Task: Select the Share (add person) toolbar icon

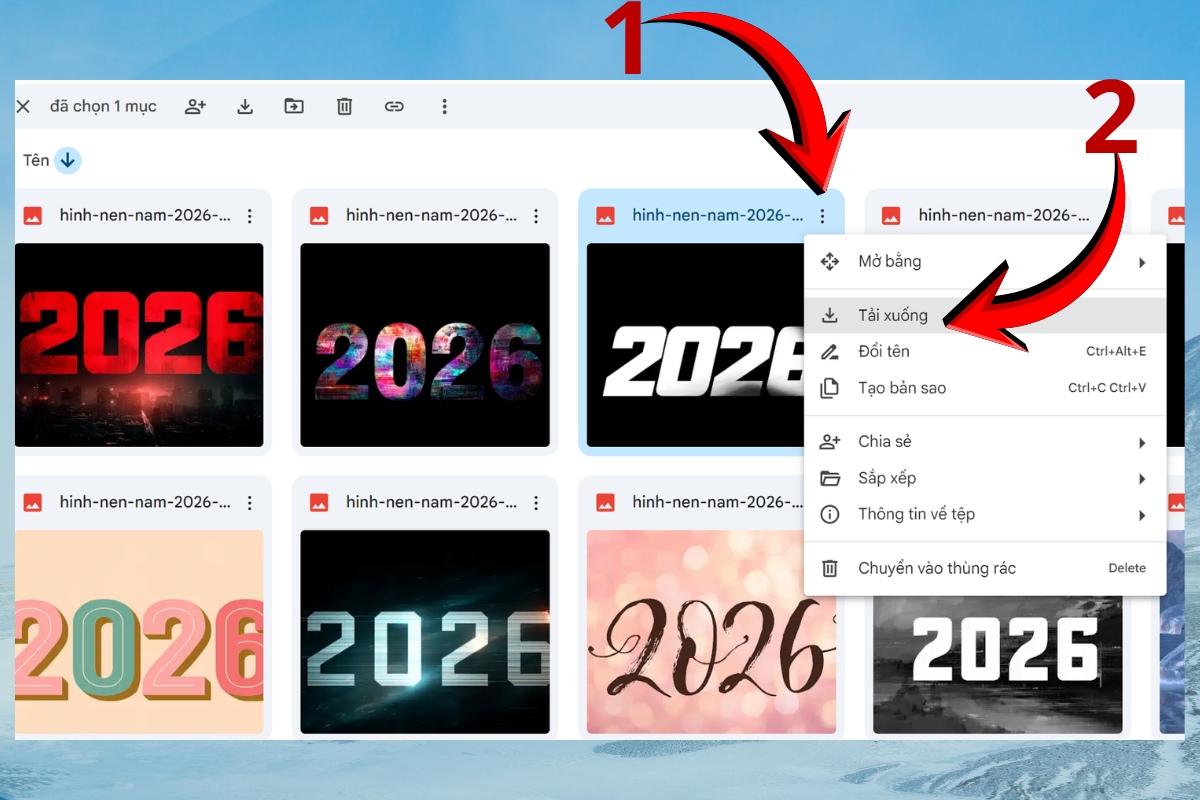Action: (196, 106)
